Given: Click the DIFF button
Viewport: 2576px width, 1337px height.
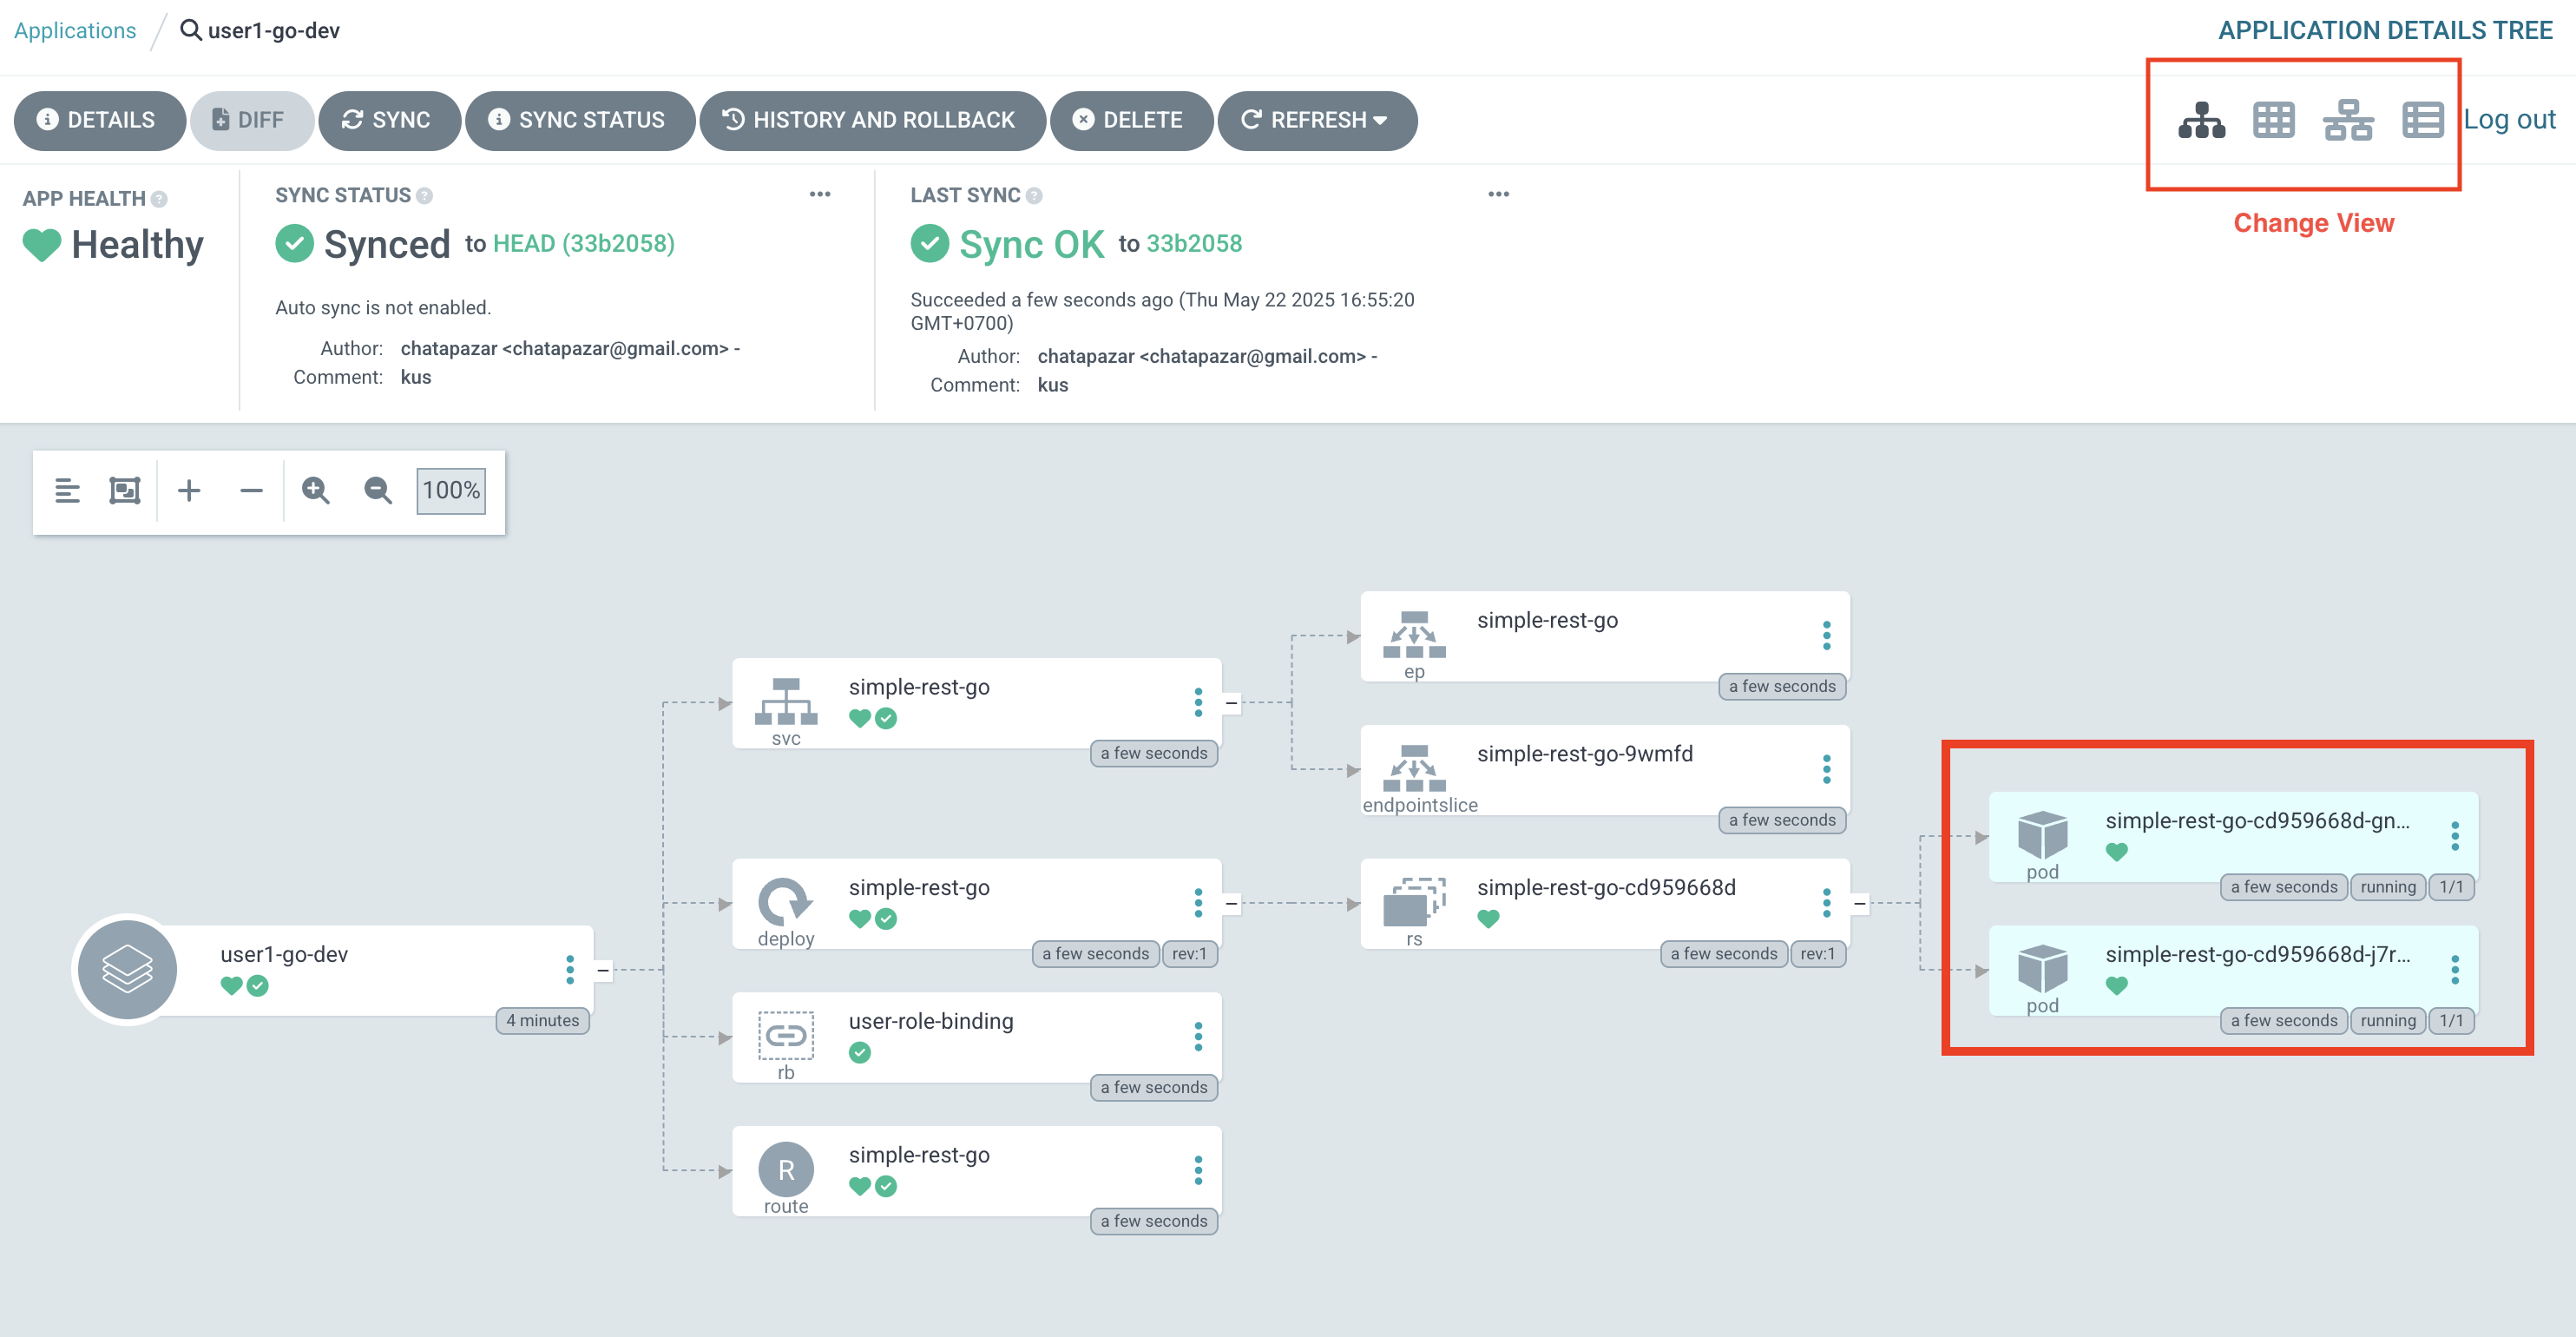Looking at the screenshot, I should [x=251, y=120].
